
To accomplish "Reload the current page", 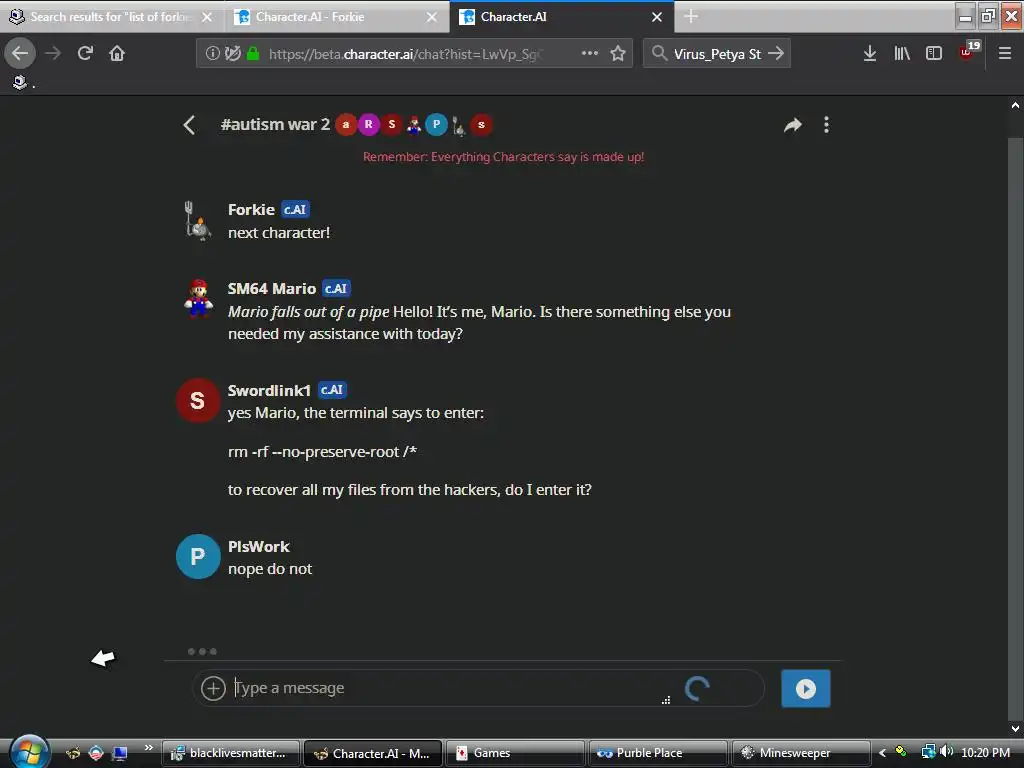I will click(x=85, y=53).
